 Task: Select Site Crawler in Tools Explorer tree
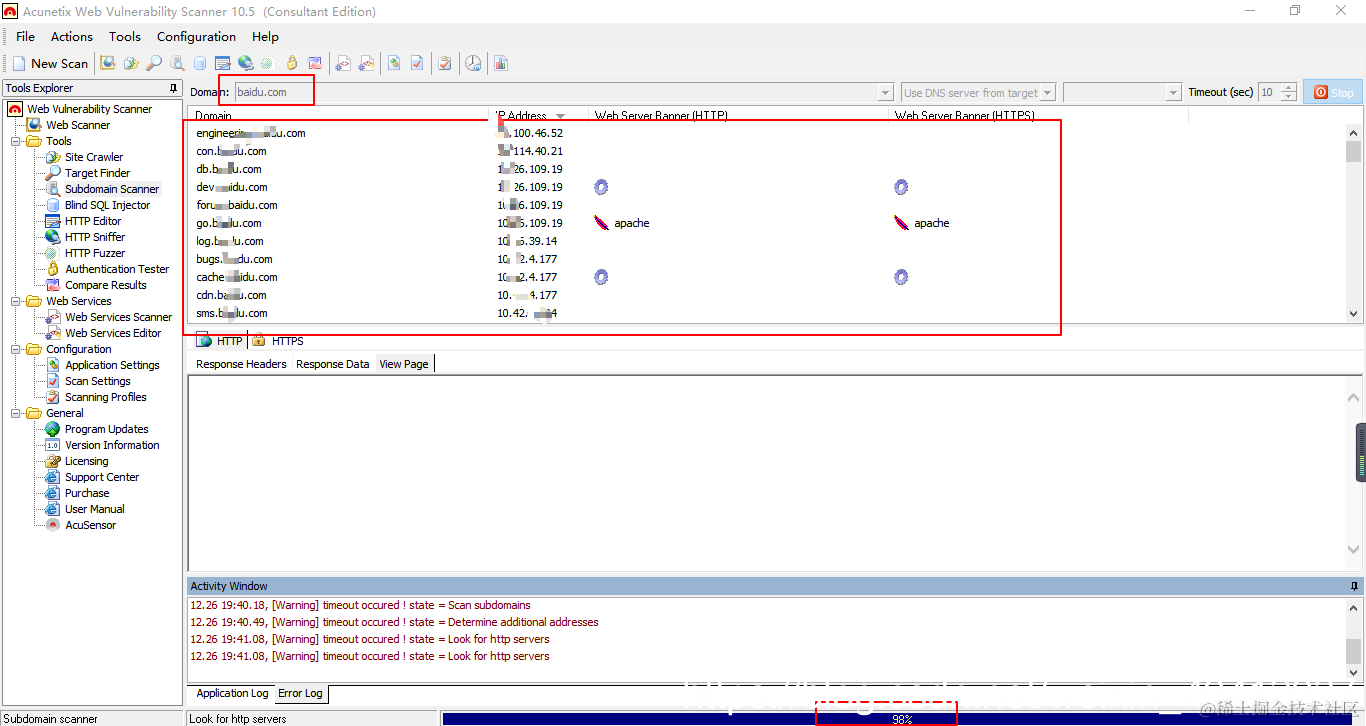[x=94, y=157]
